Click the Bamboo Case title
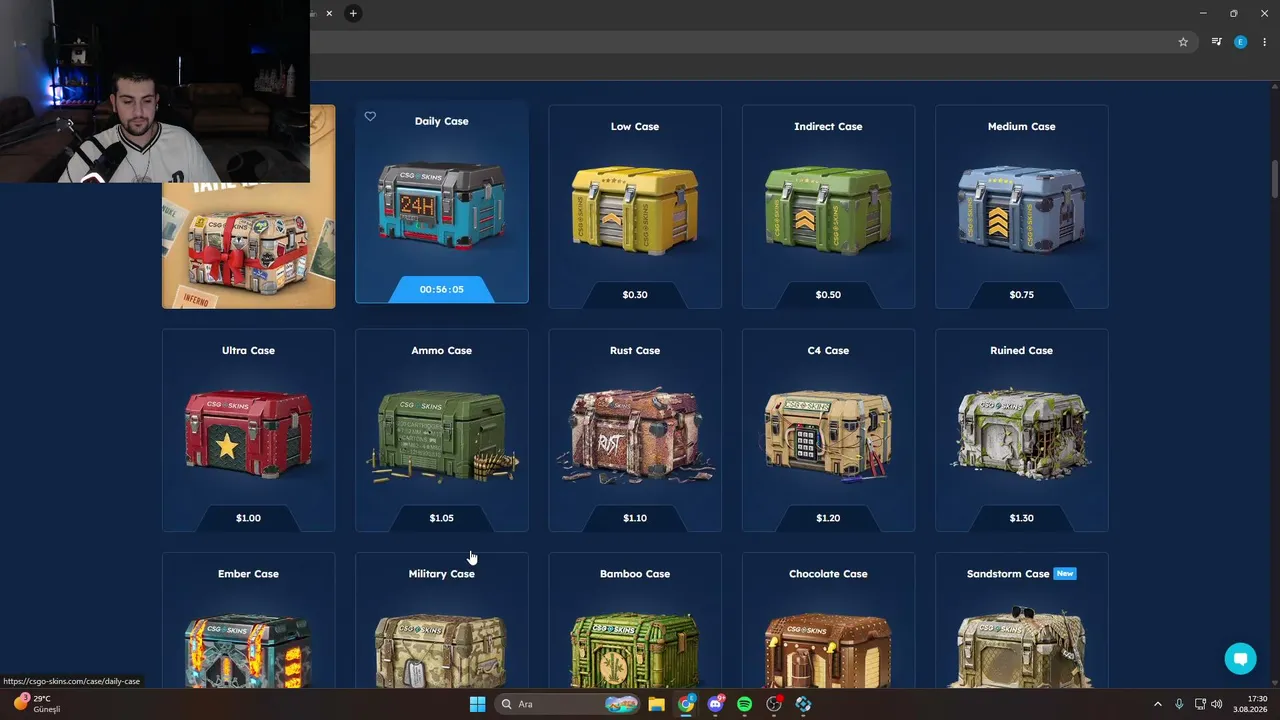The image size is (1280, 720). [x=635, y=574]
